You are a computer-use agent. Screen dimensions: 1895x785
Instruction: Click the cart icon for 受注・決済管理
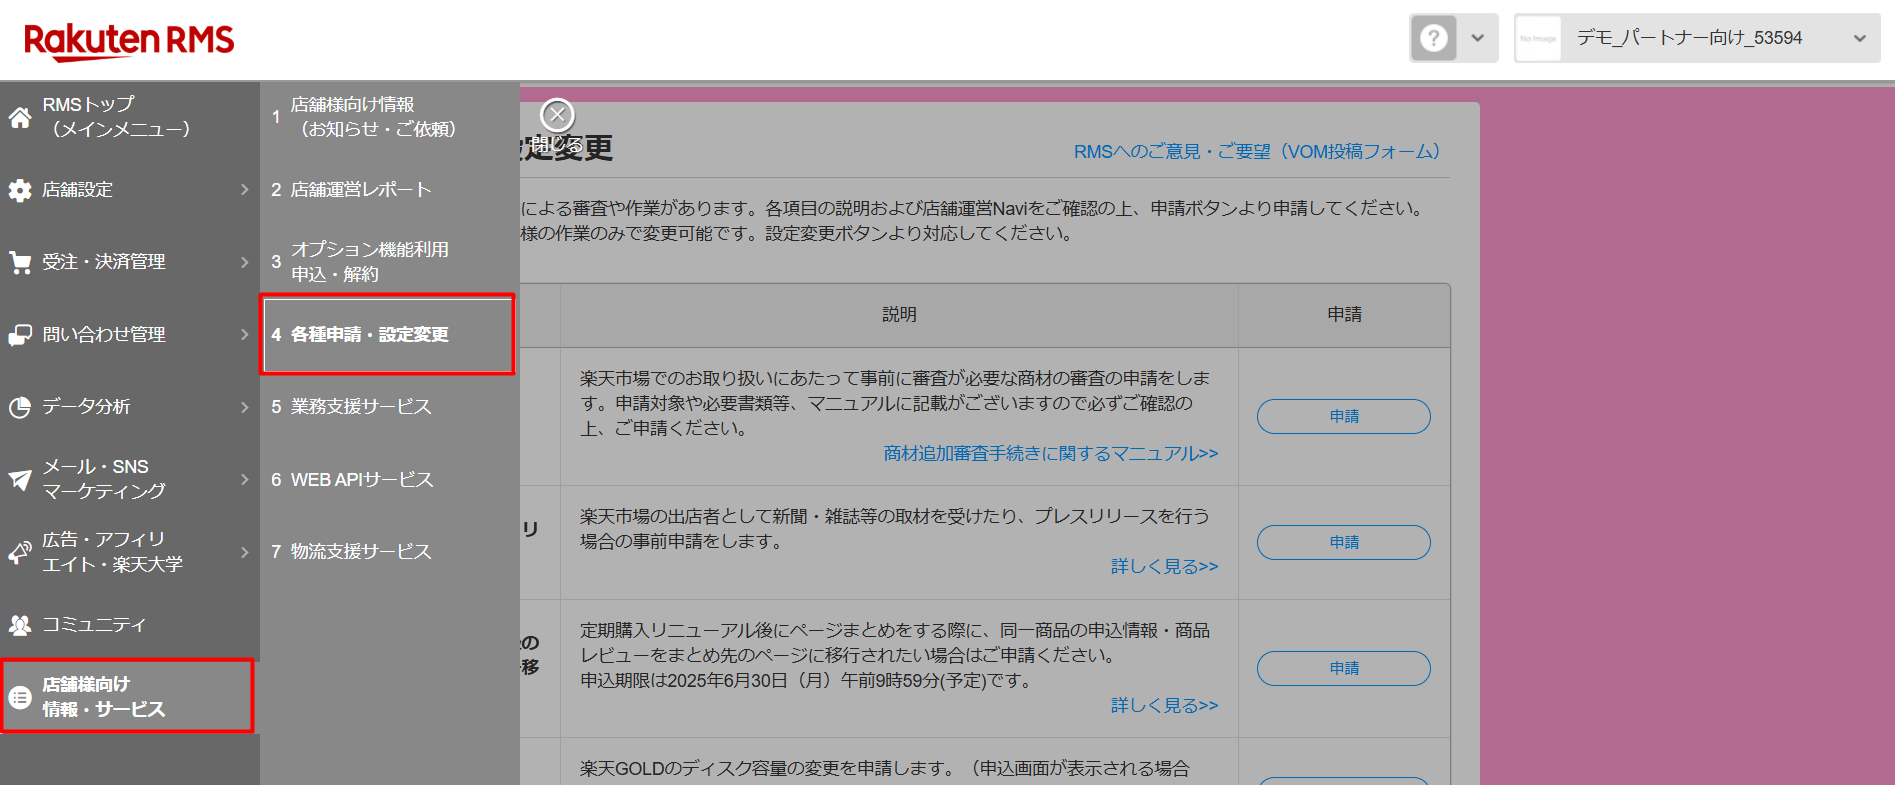point(20,262)
